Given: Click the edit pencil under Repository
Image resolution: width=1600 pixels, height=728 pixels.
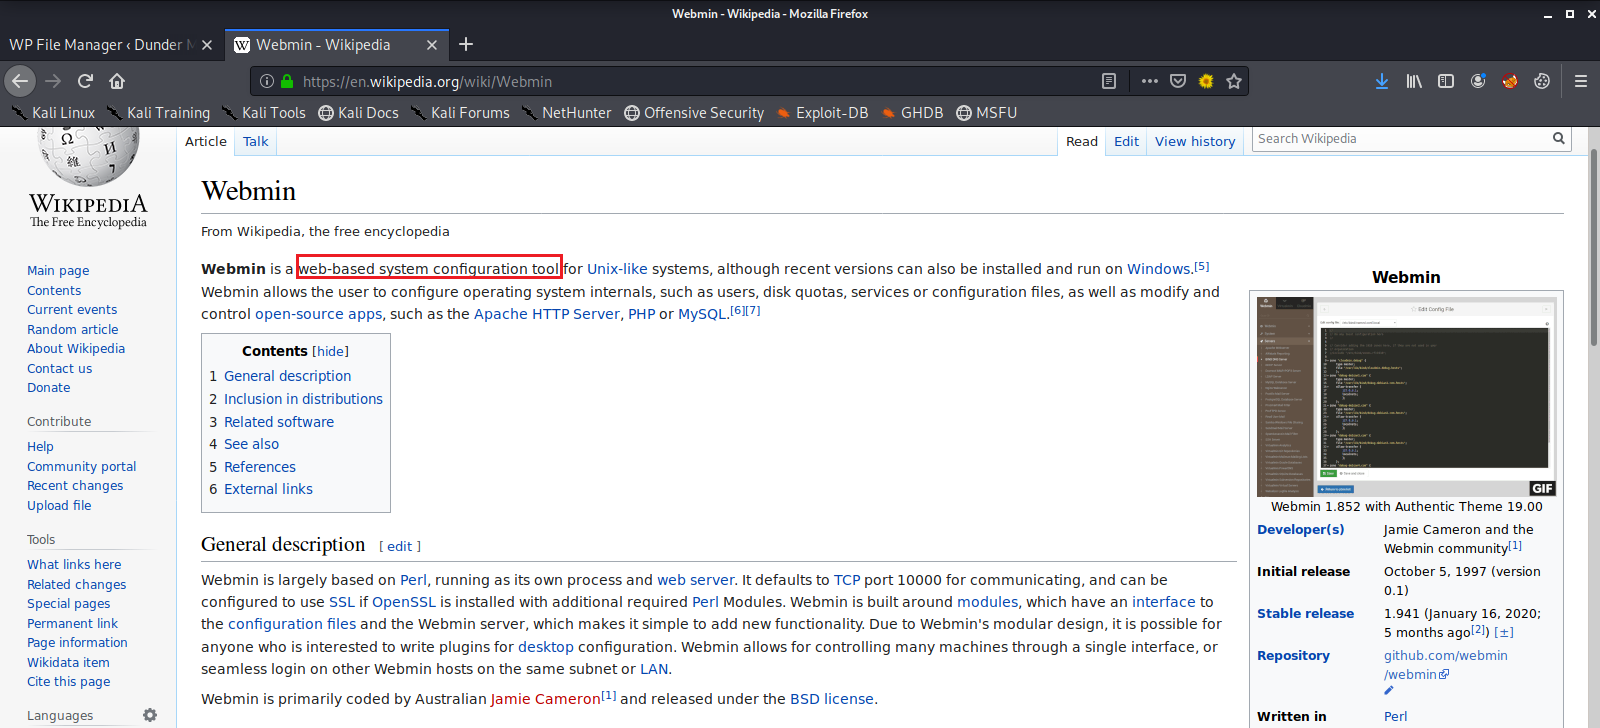Looking at the screenshot, I should [1389, 691].
